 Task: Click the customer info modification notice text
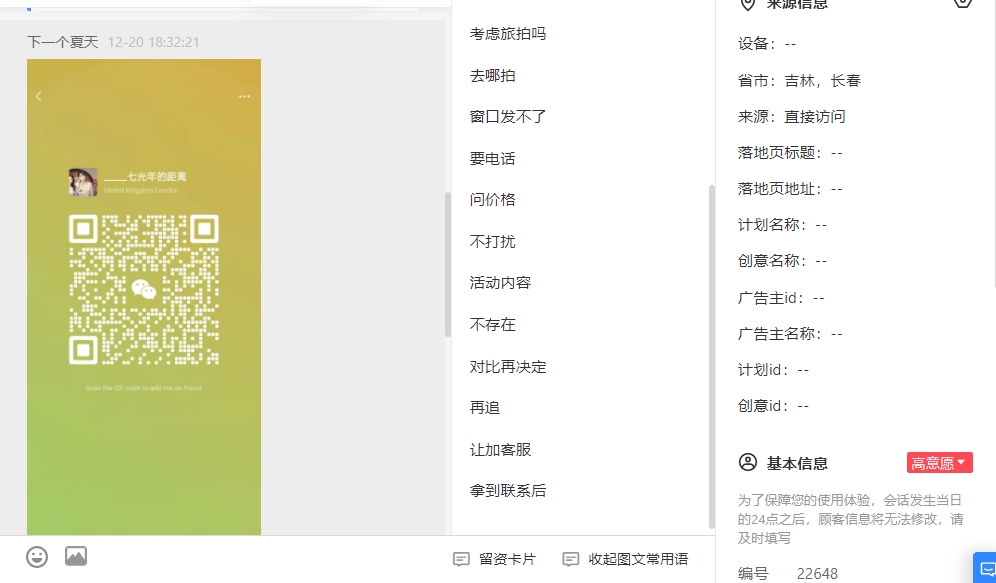pyautogui.click(x=851, y=519)
